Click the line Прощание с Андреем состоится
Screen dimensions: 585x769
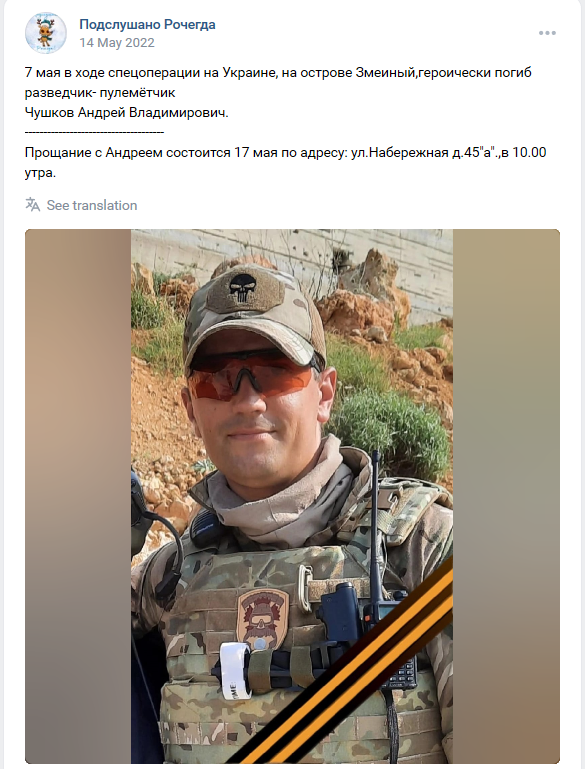pyautogui.click(x=285, y=153)
